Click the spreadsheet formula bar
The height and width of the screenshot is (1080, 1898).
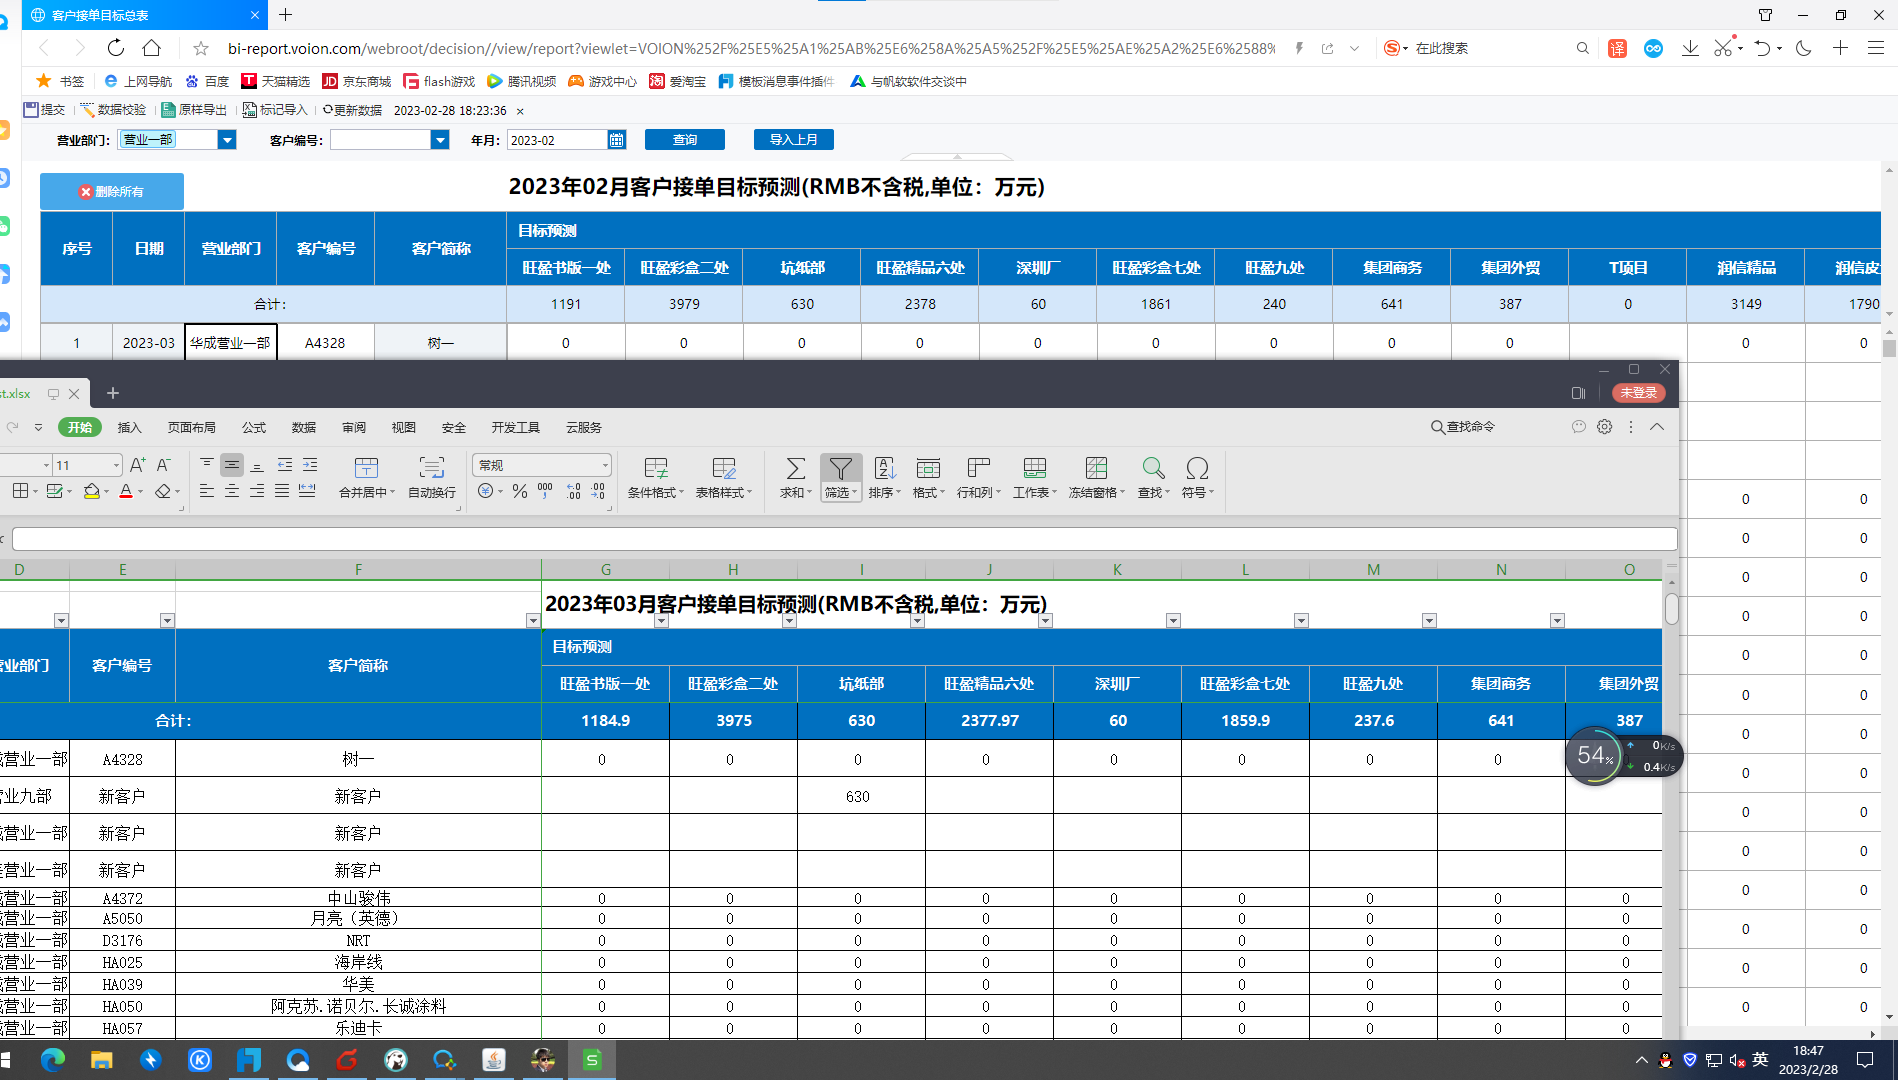844,539
